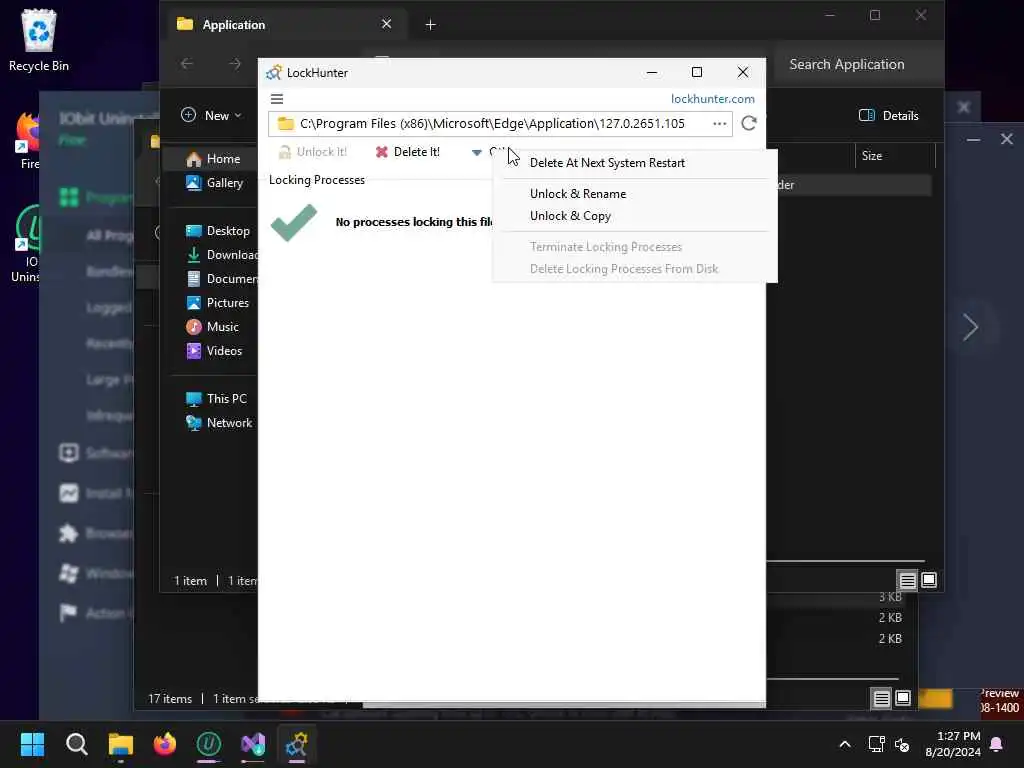Open Firefox from the taskbar
1024x768 pixels.
click(x=165, y=744)
